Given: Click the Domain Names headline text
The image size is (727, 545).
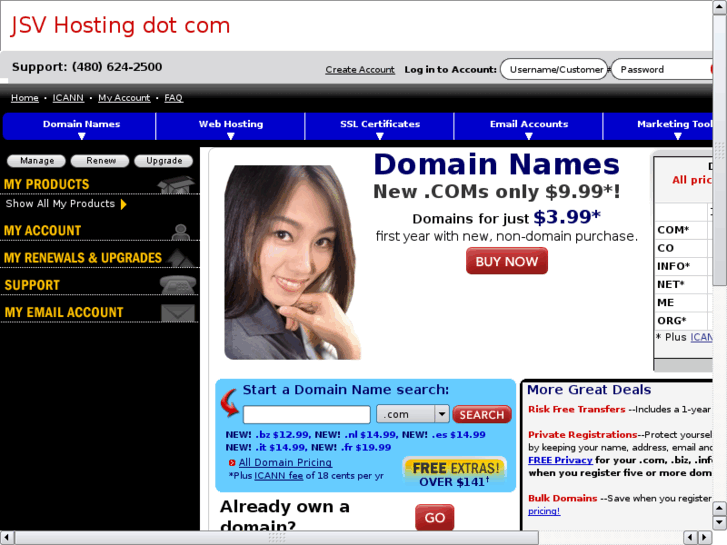Looking at the screenshot, I should [496, 165].
